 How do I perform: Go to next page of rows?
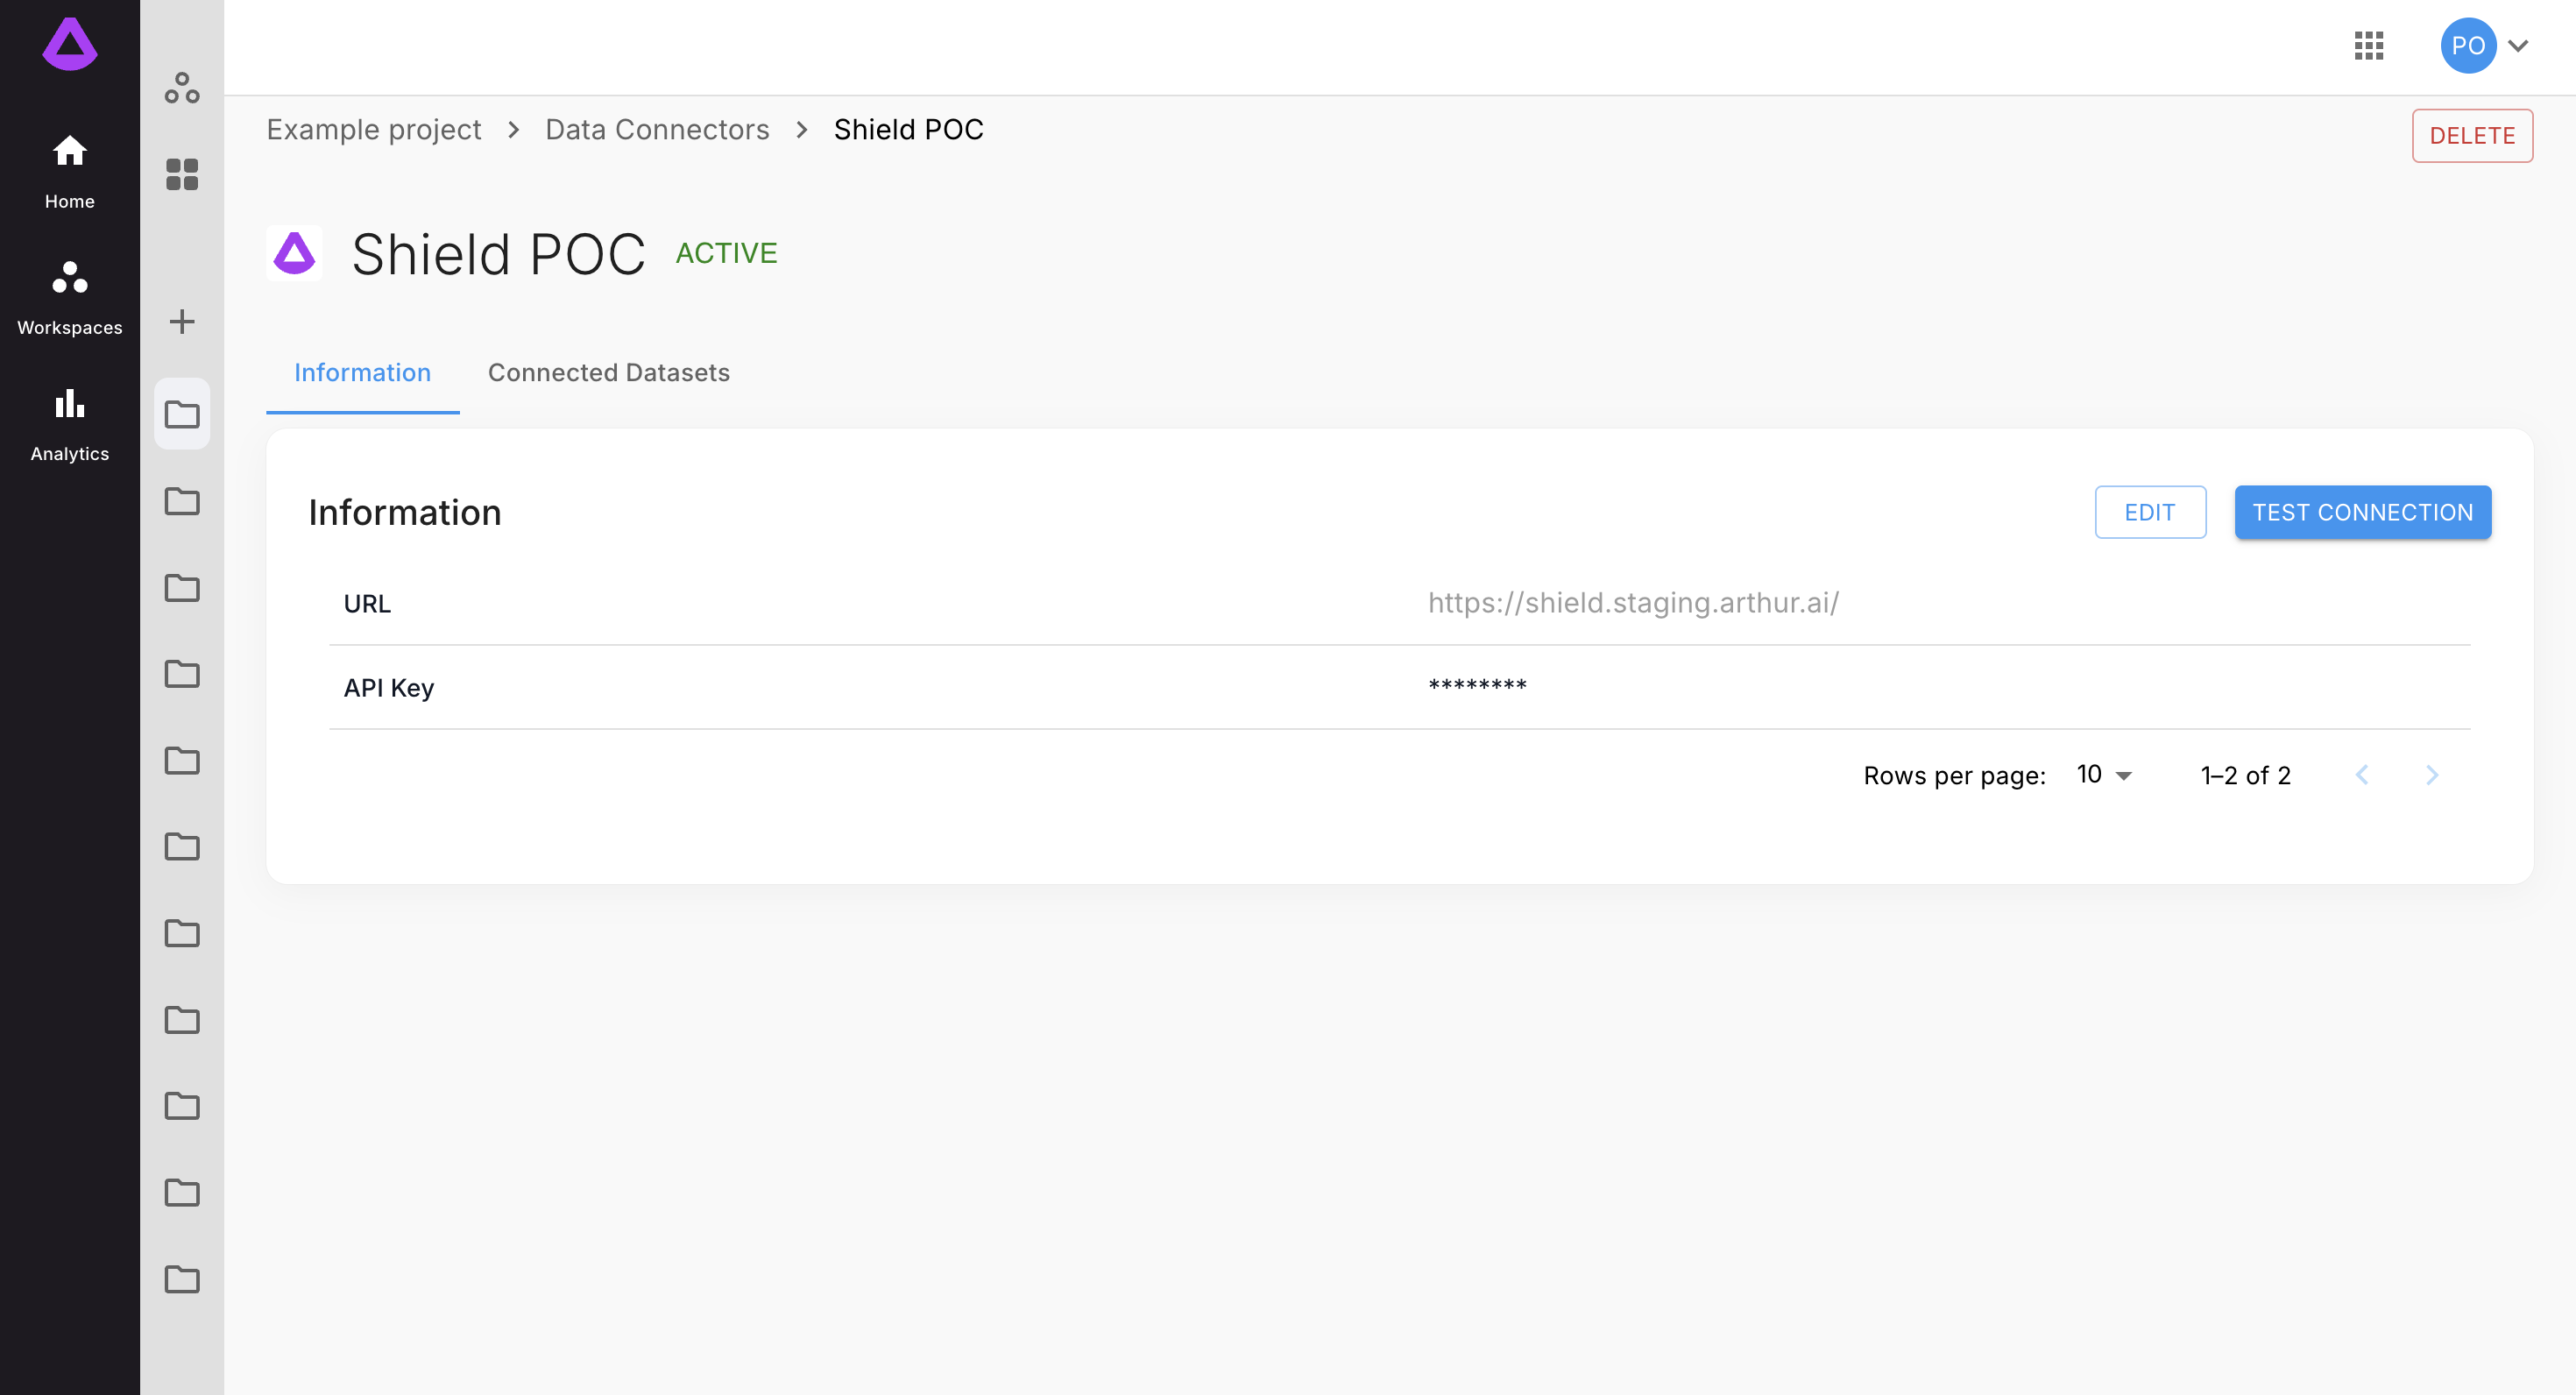(2432, 774)
